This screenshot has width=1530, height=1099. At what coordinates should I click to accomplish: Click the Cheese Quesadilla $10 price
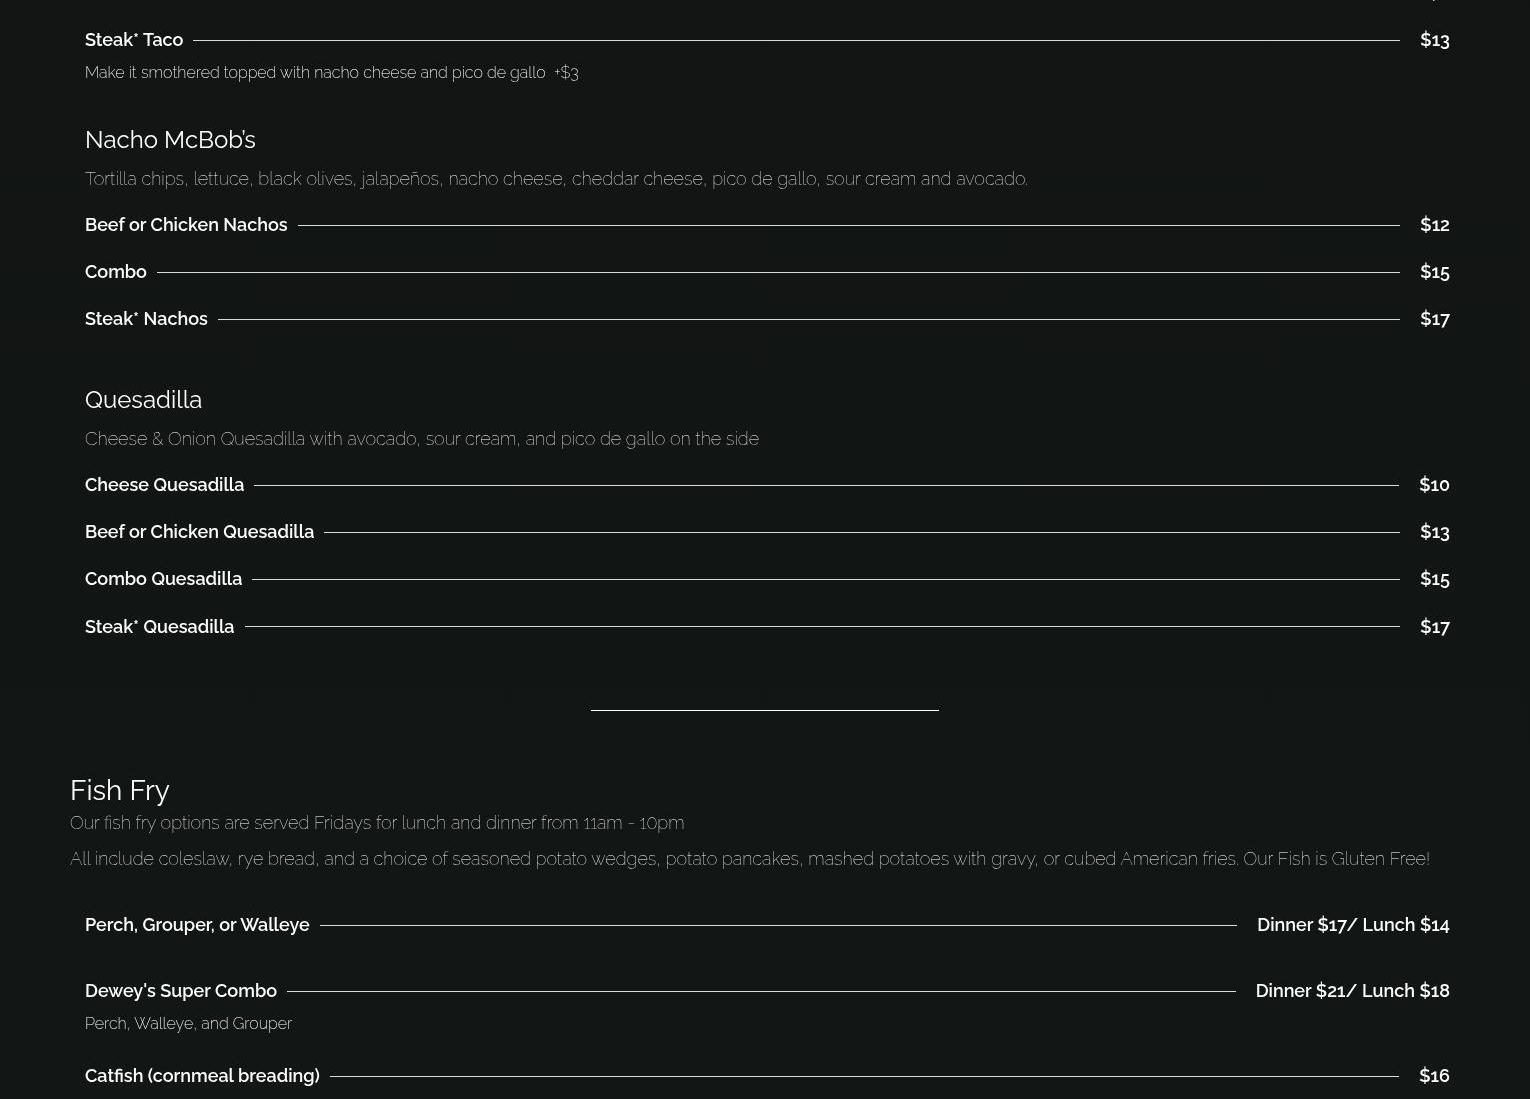coord(1434,485)
